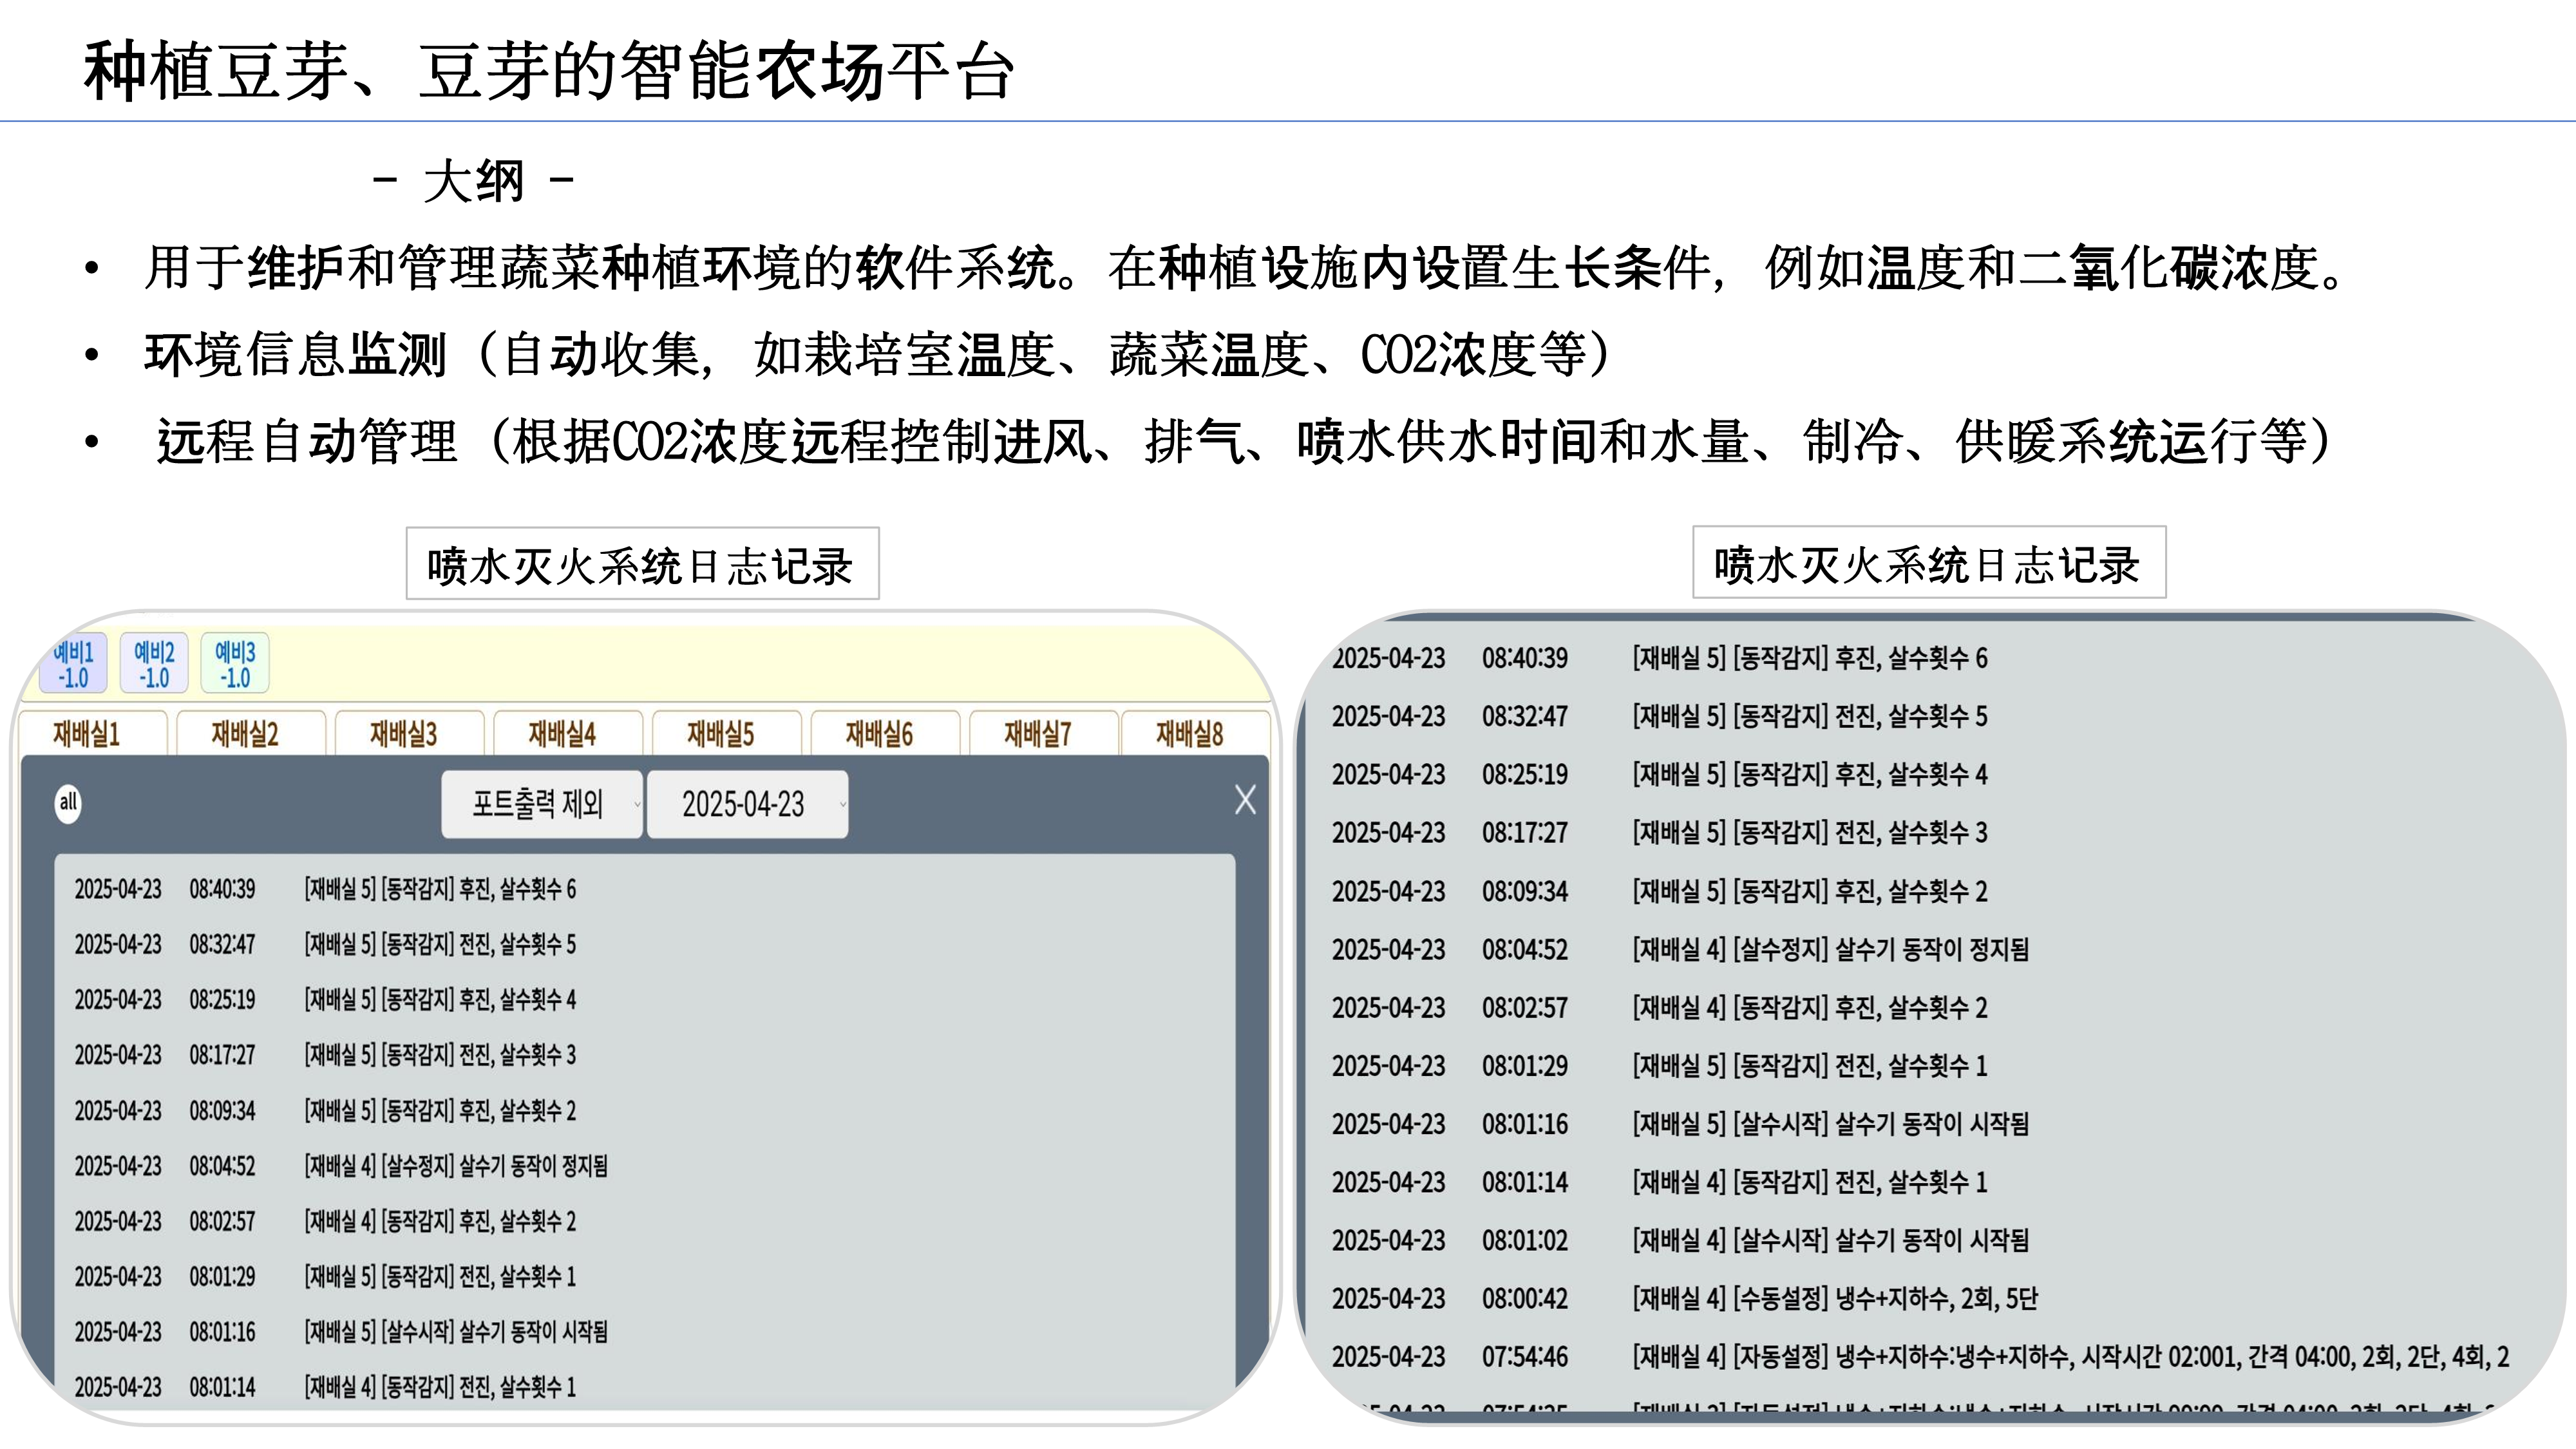Click the 예비3 sensor badge
Viewport: 2576px width, 1449px height.
235,664
